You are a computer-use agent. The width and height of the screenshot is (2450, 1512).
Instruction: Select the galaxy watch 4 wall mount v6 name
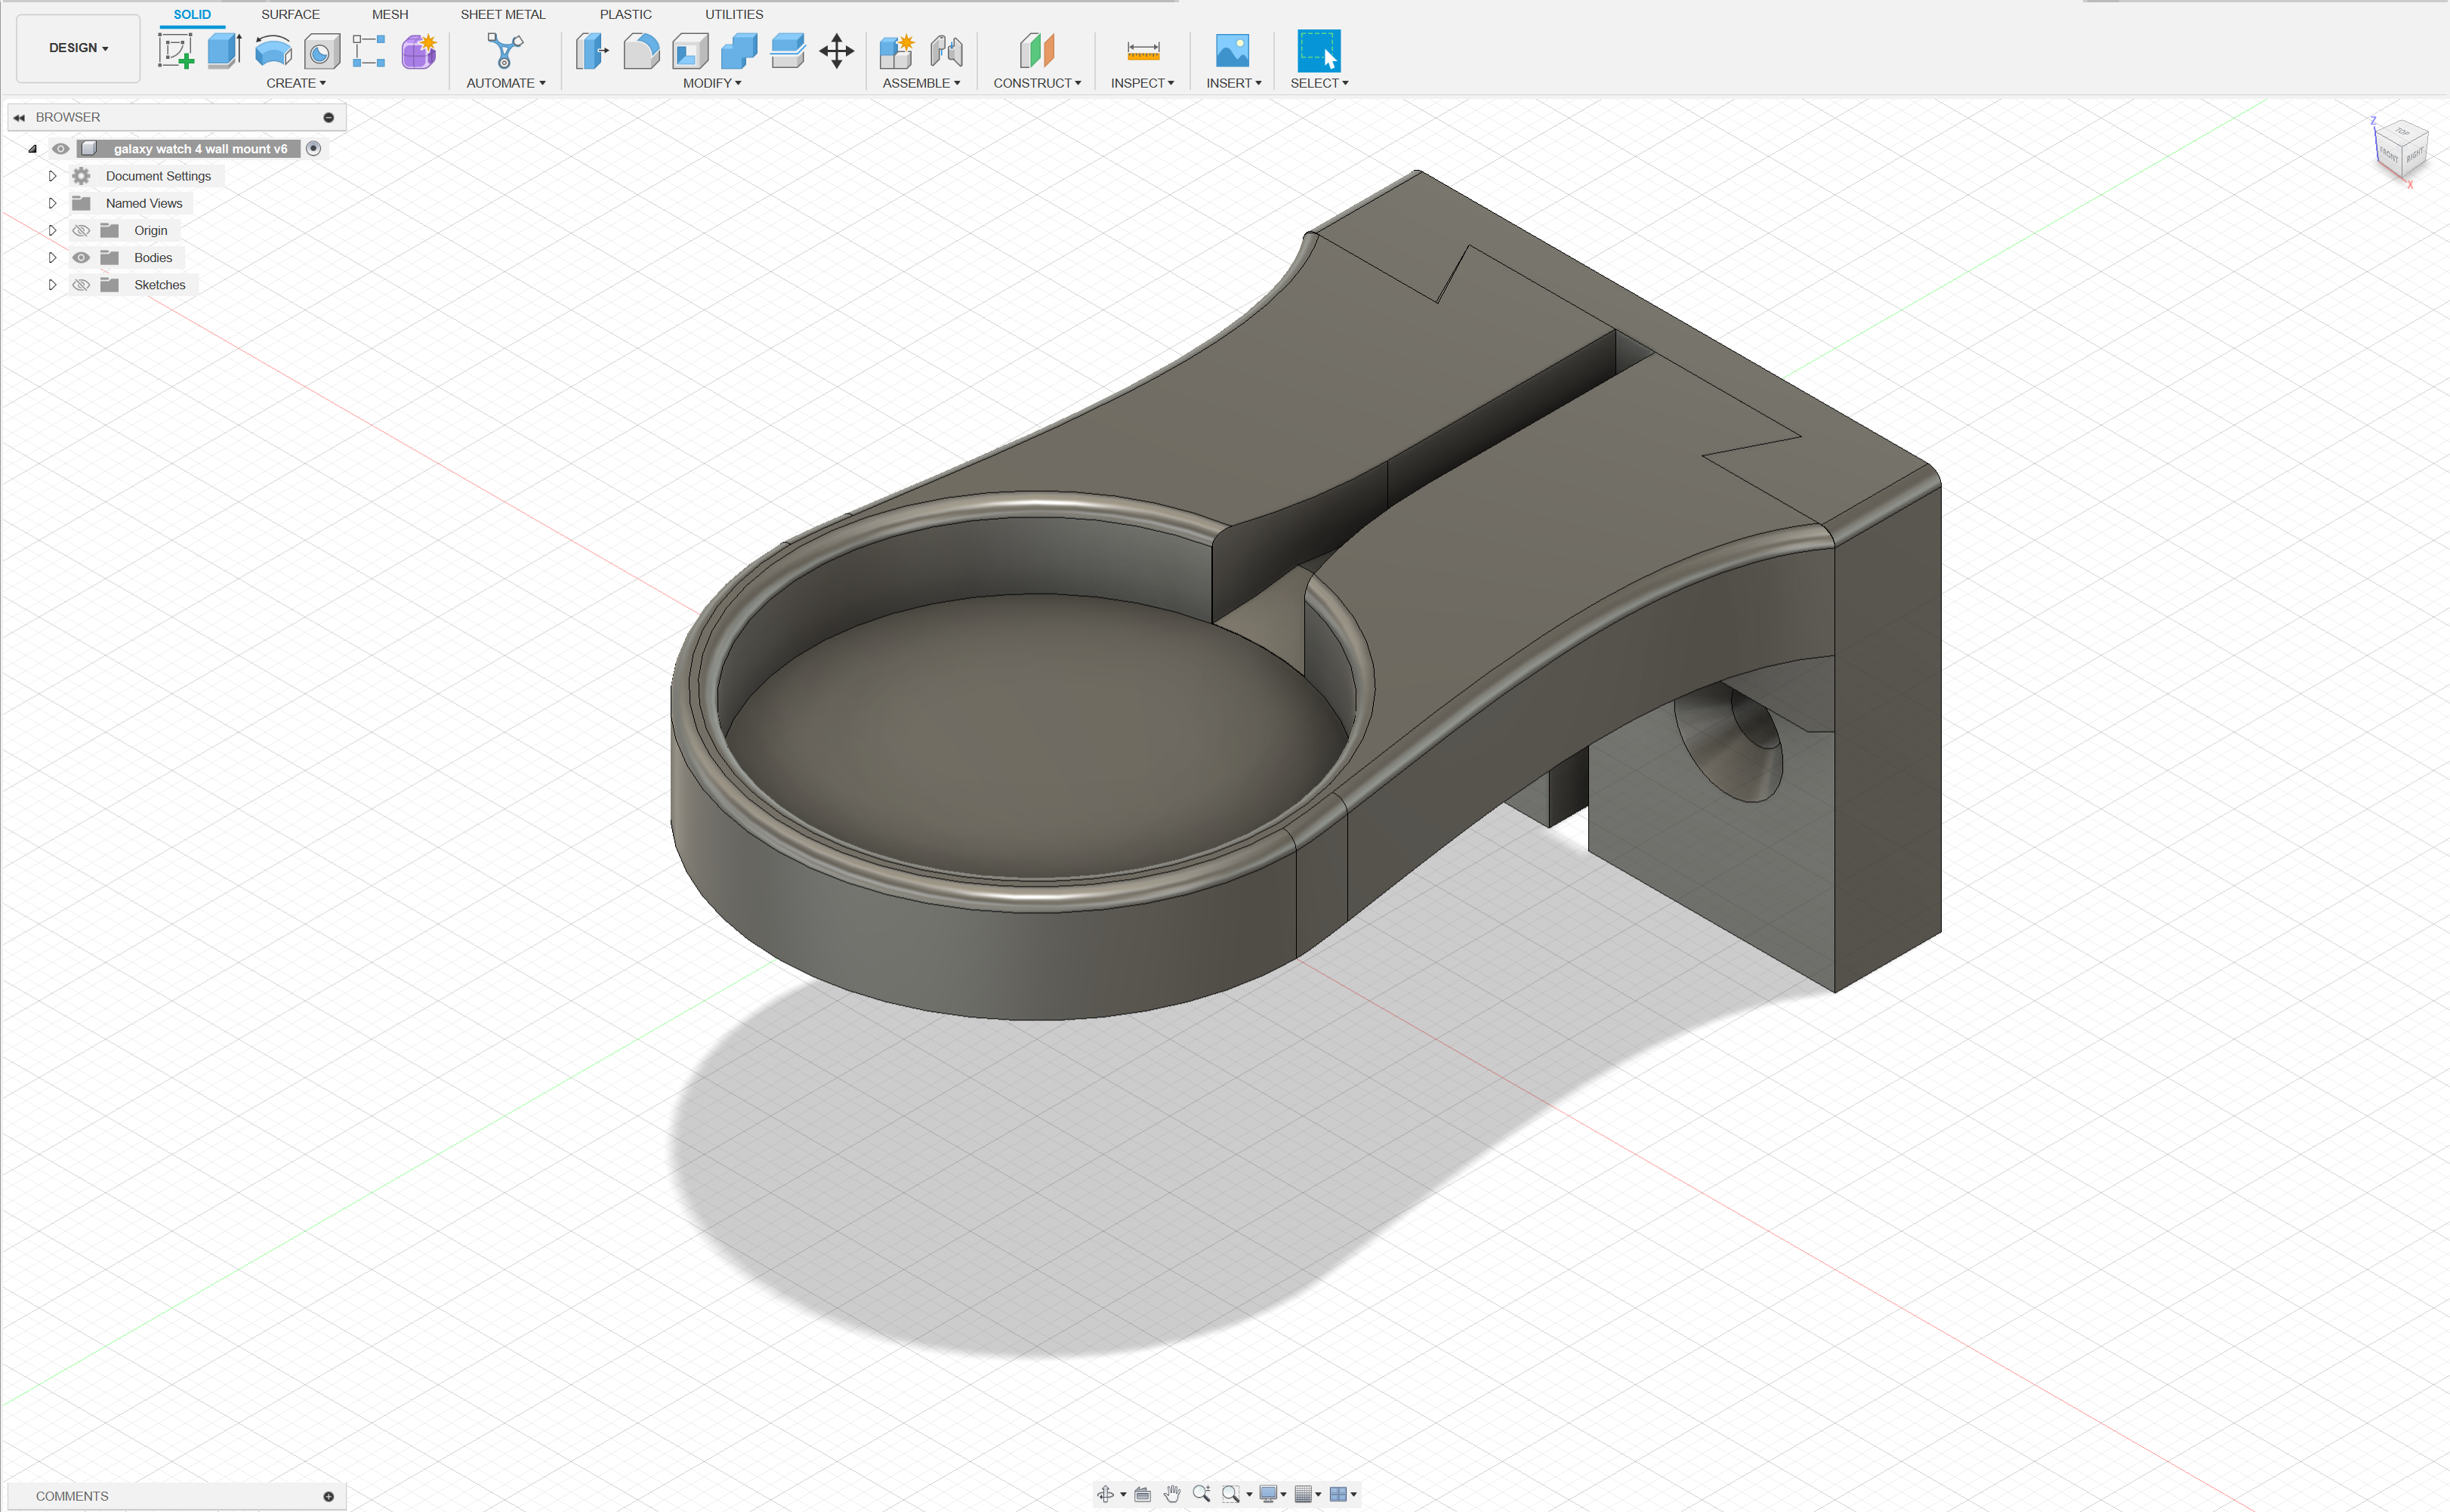tap(200, 149)
